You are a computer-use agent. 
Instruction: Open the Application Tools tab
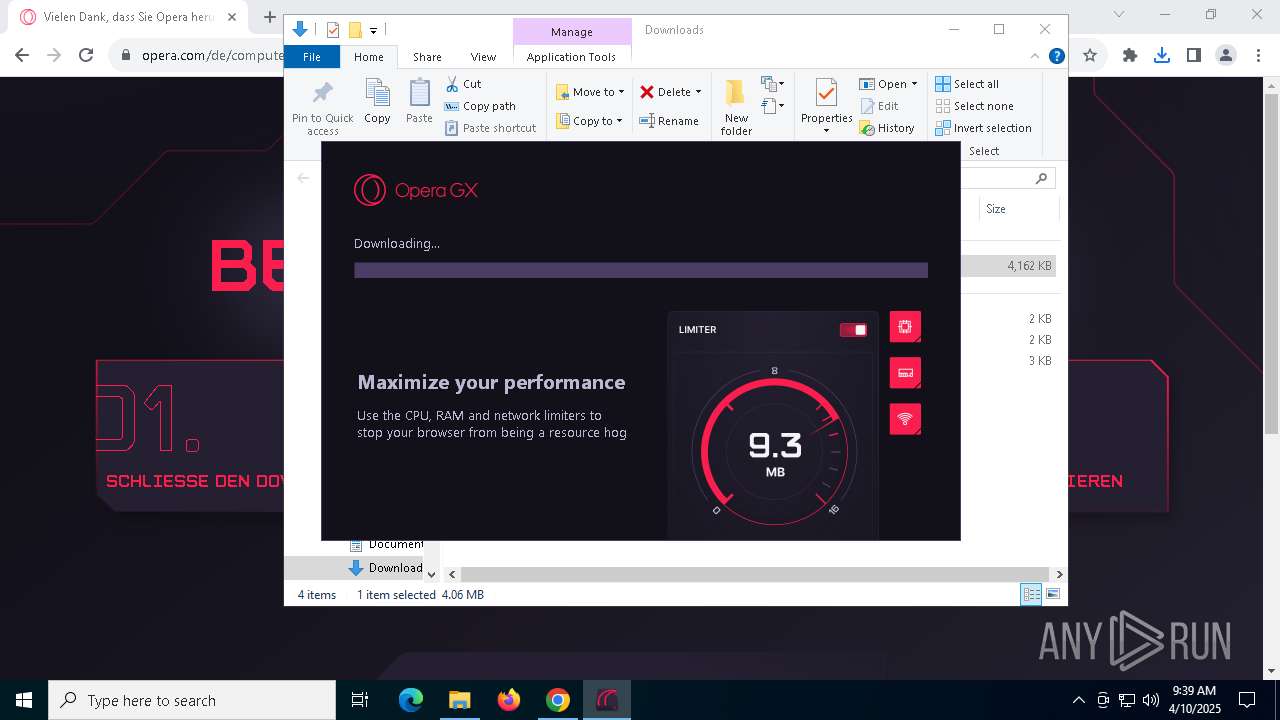571,57
